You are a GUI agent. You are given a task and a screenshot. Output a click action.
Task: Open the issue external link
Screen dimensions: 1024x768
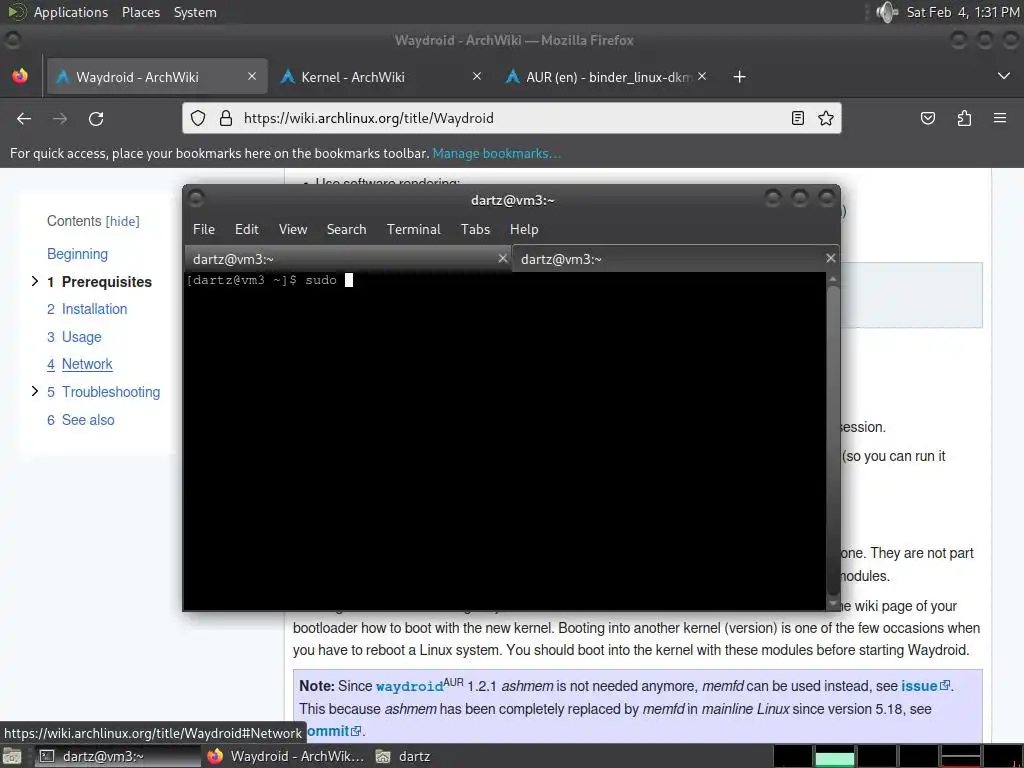925,686
